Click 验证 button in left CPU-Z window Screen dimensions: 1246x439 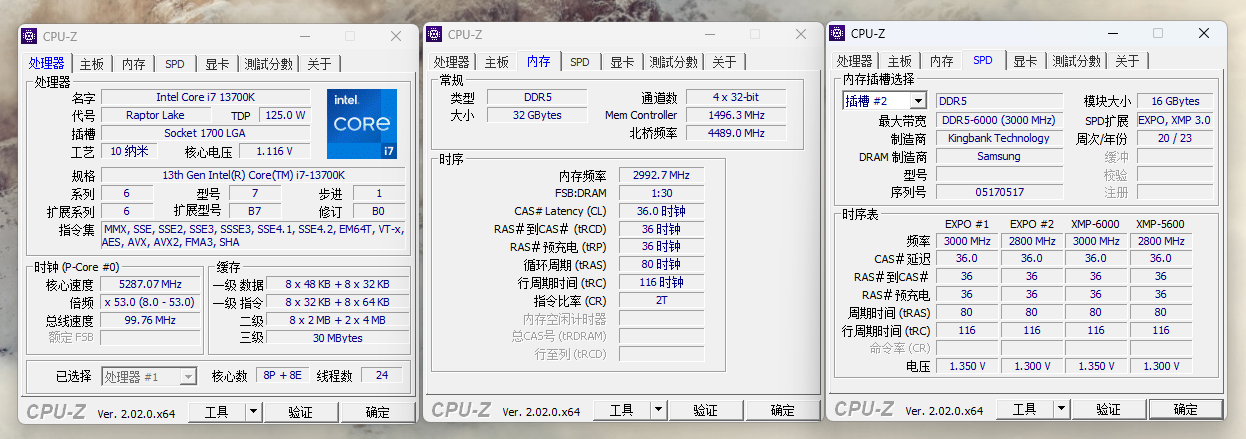300,412
